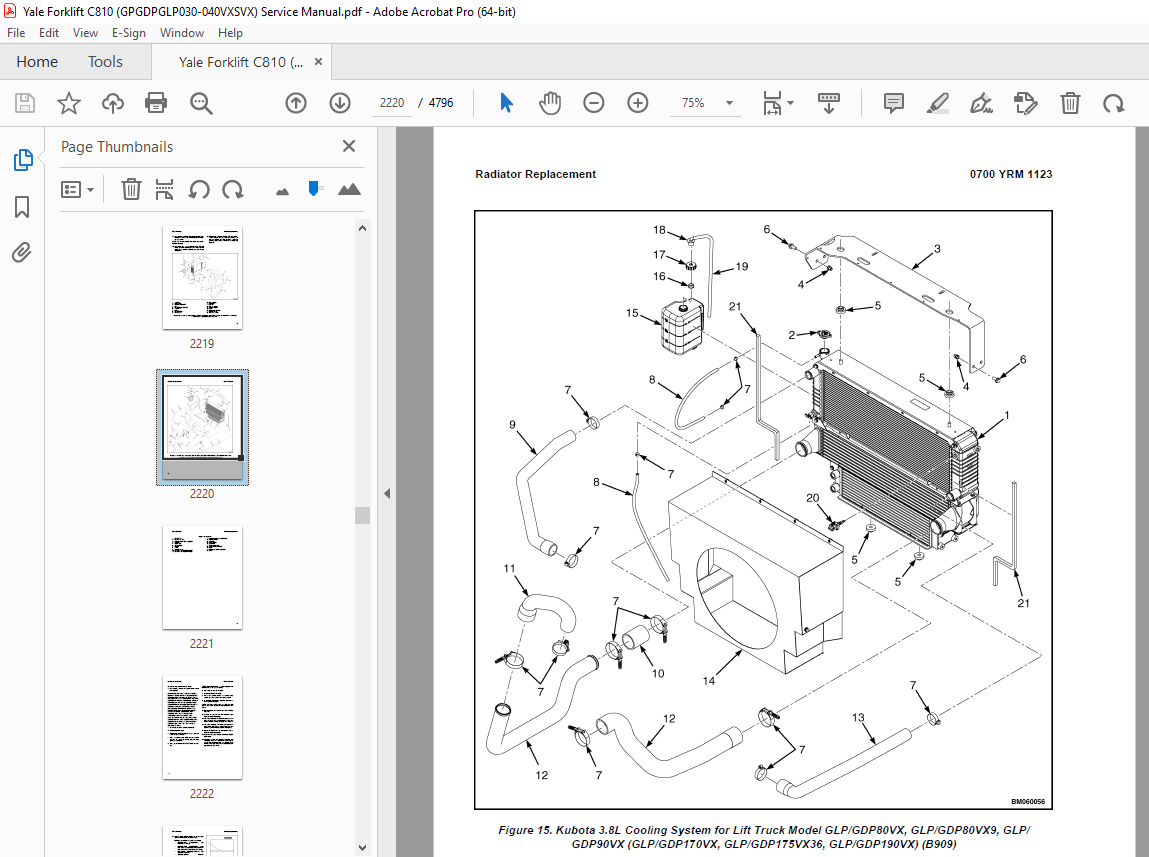
Task: Print the document with the printer icon
Action: pyautogui.click(x=156, y=103)
